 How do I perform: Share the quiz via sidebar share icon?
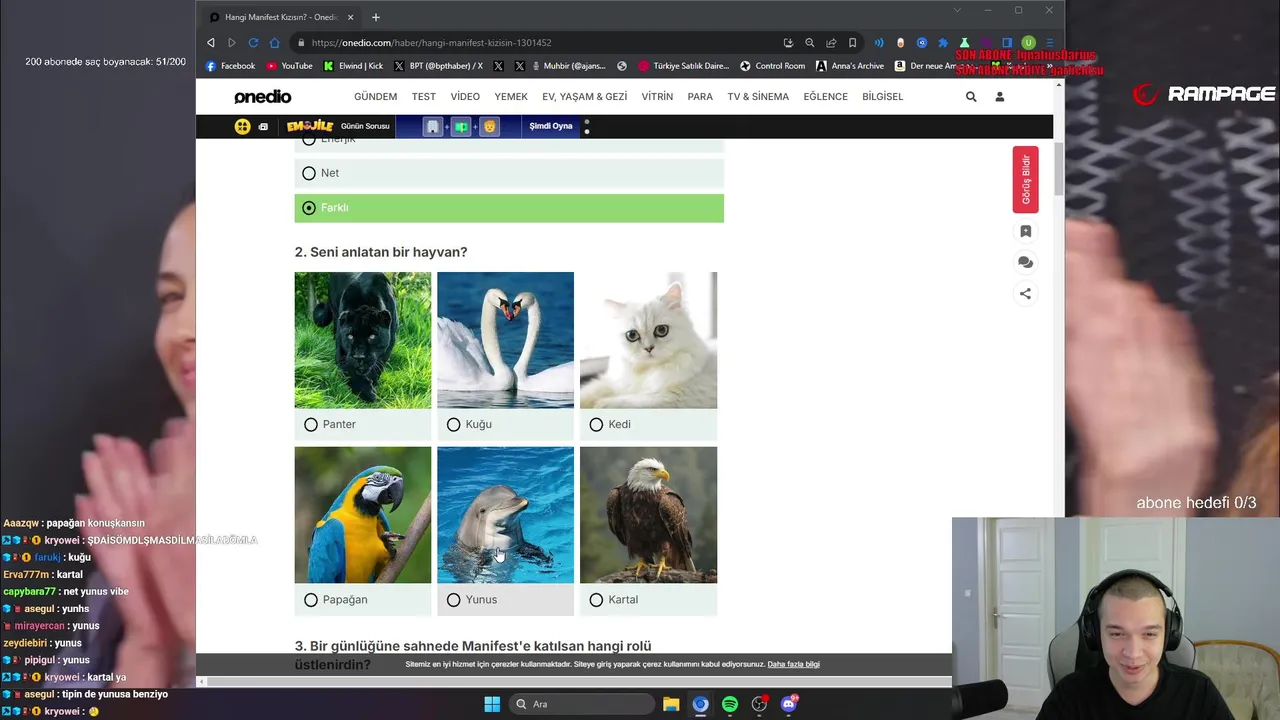point(1025,293)
